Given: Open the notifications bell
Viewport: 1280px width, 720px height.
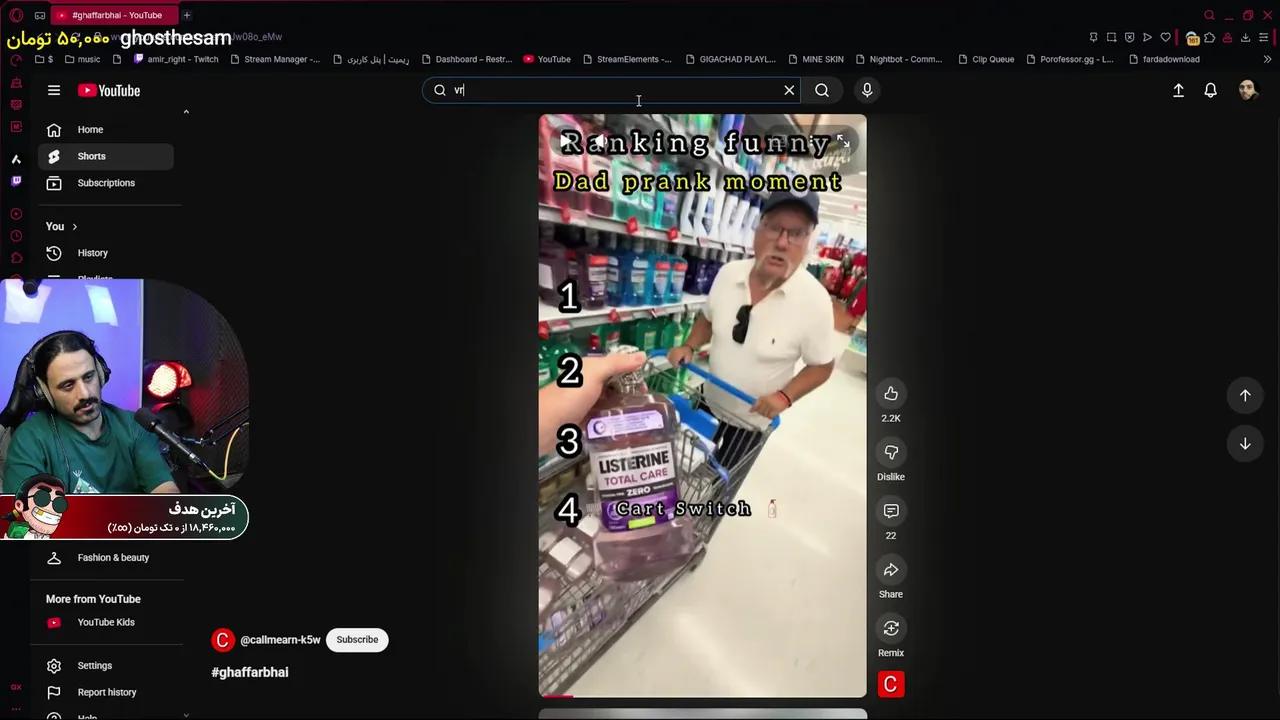Looking at the screenshot, I should [x=1210, y=90].
